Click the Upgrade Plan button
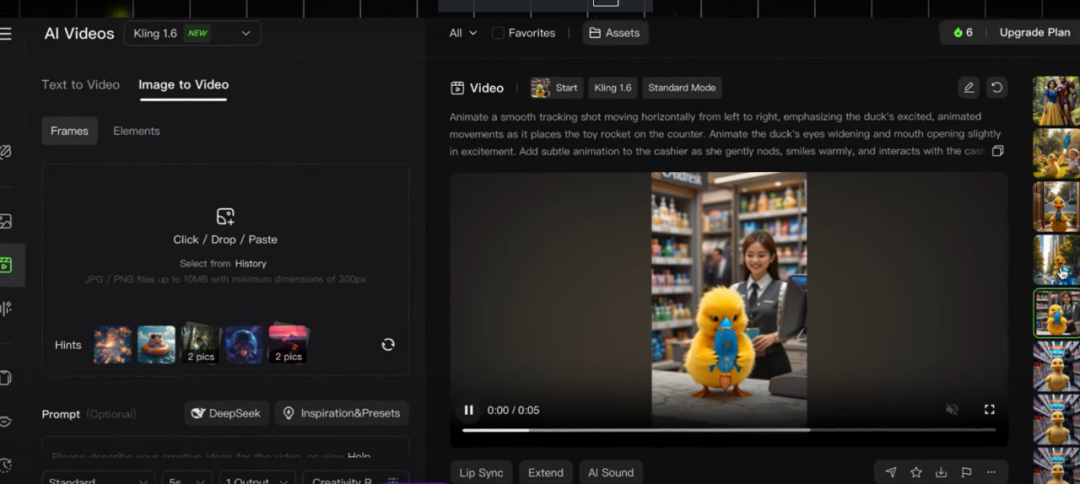The width and height of the screenshot is (1080, 484). [1034, 33]
